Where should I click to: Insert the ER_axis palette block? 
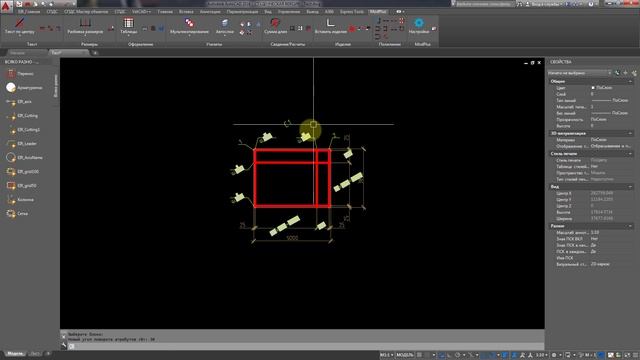point(19,102)
